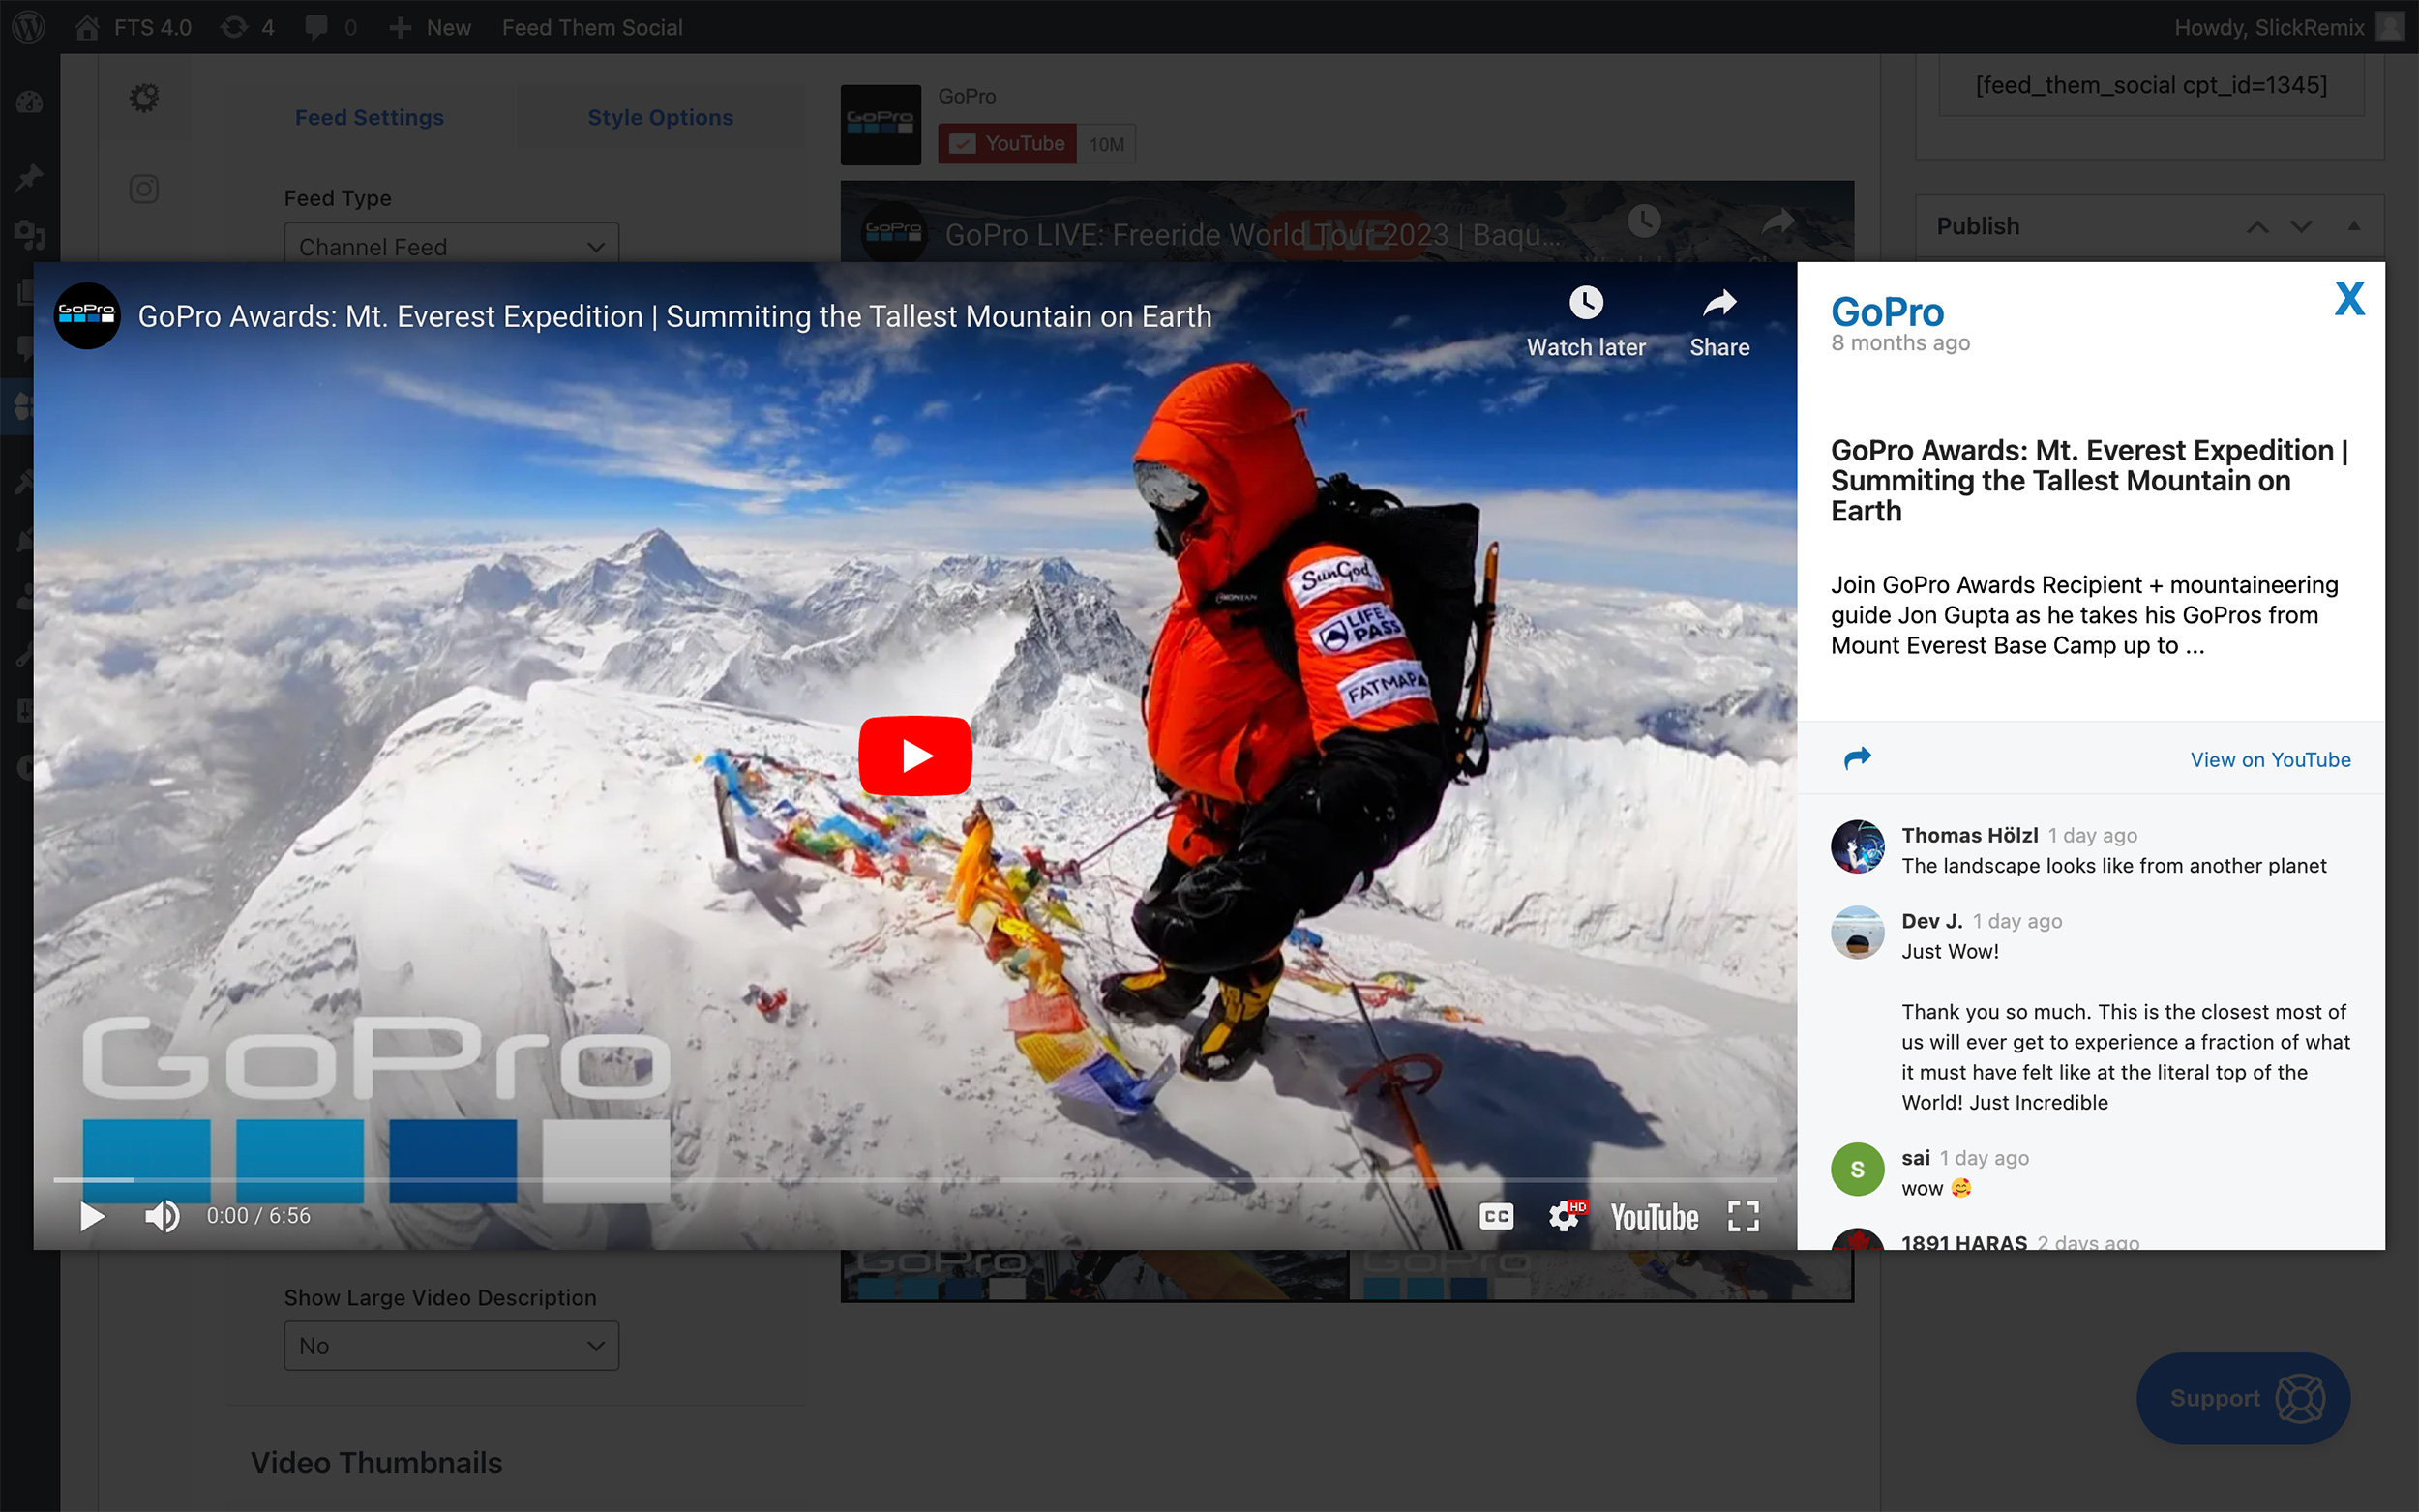Click the GoPro channel thumbnail in the feed preview
The image size is (2419, 1512).
tap(880, 125)
